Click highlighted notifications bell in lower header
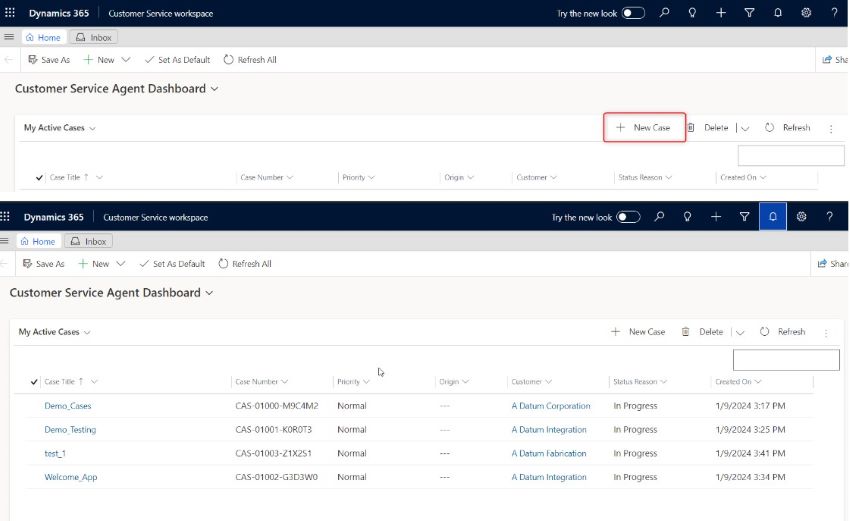This screenshot has width=850, height=521. click(x=773, y=217)
